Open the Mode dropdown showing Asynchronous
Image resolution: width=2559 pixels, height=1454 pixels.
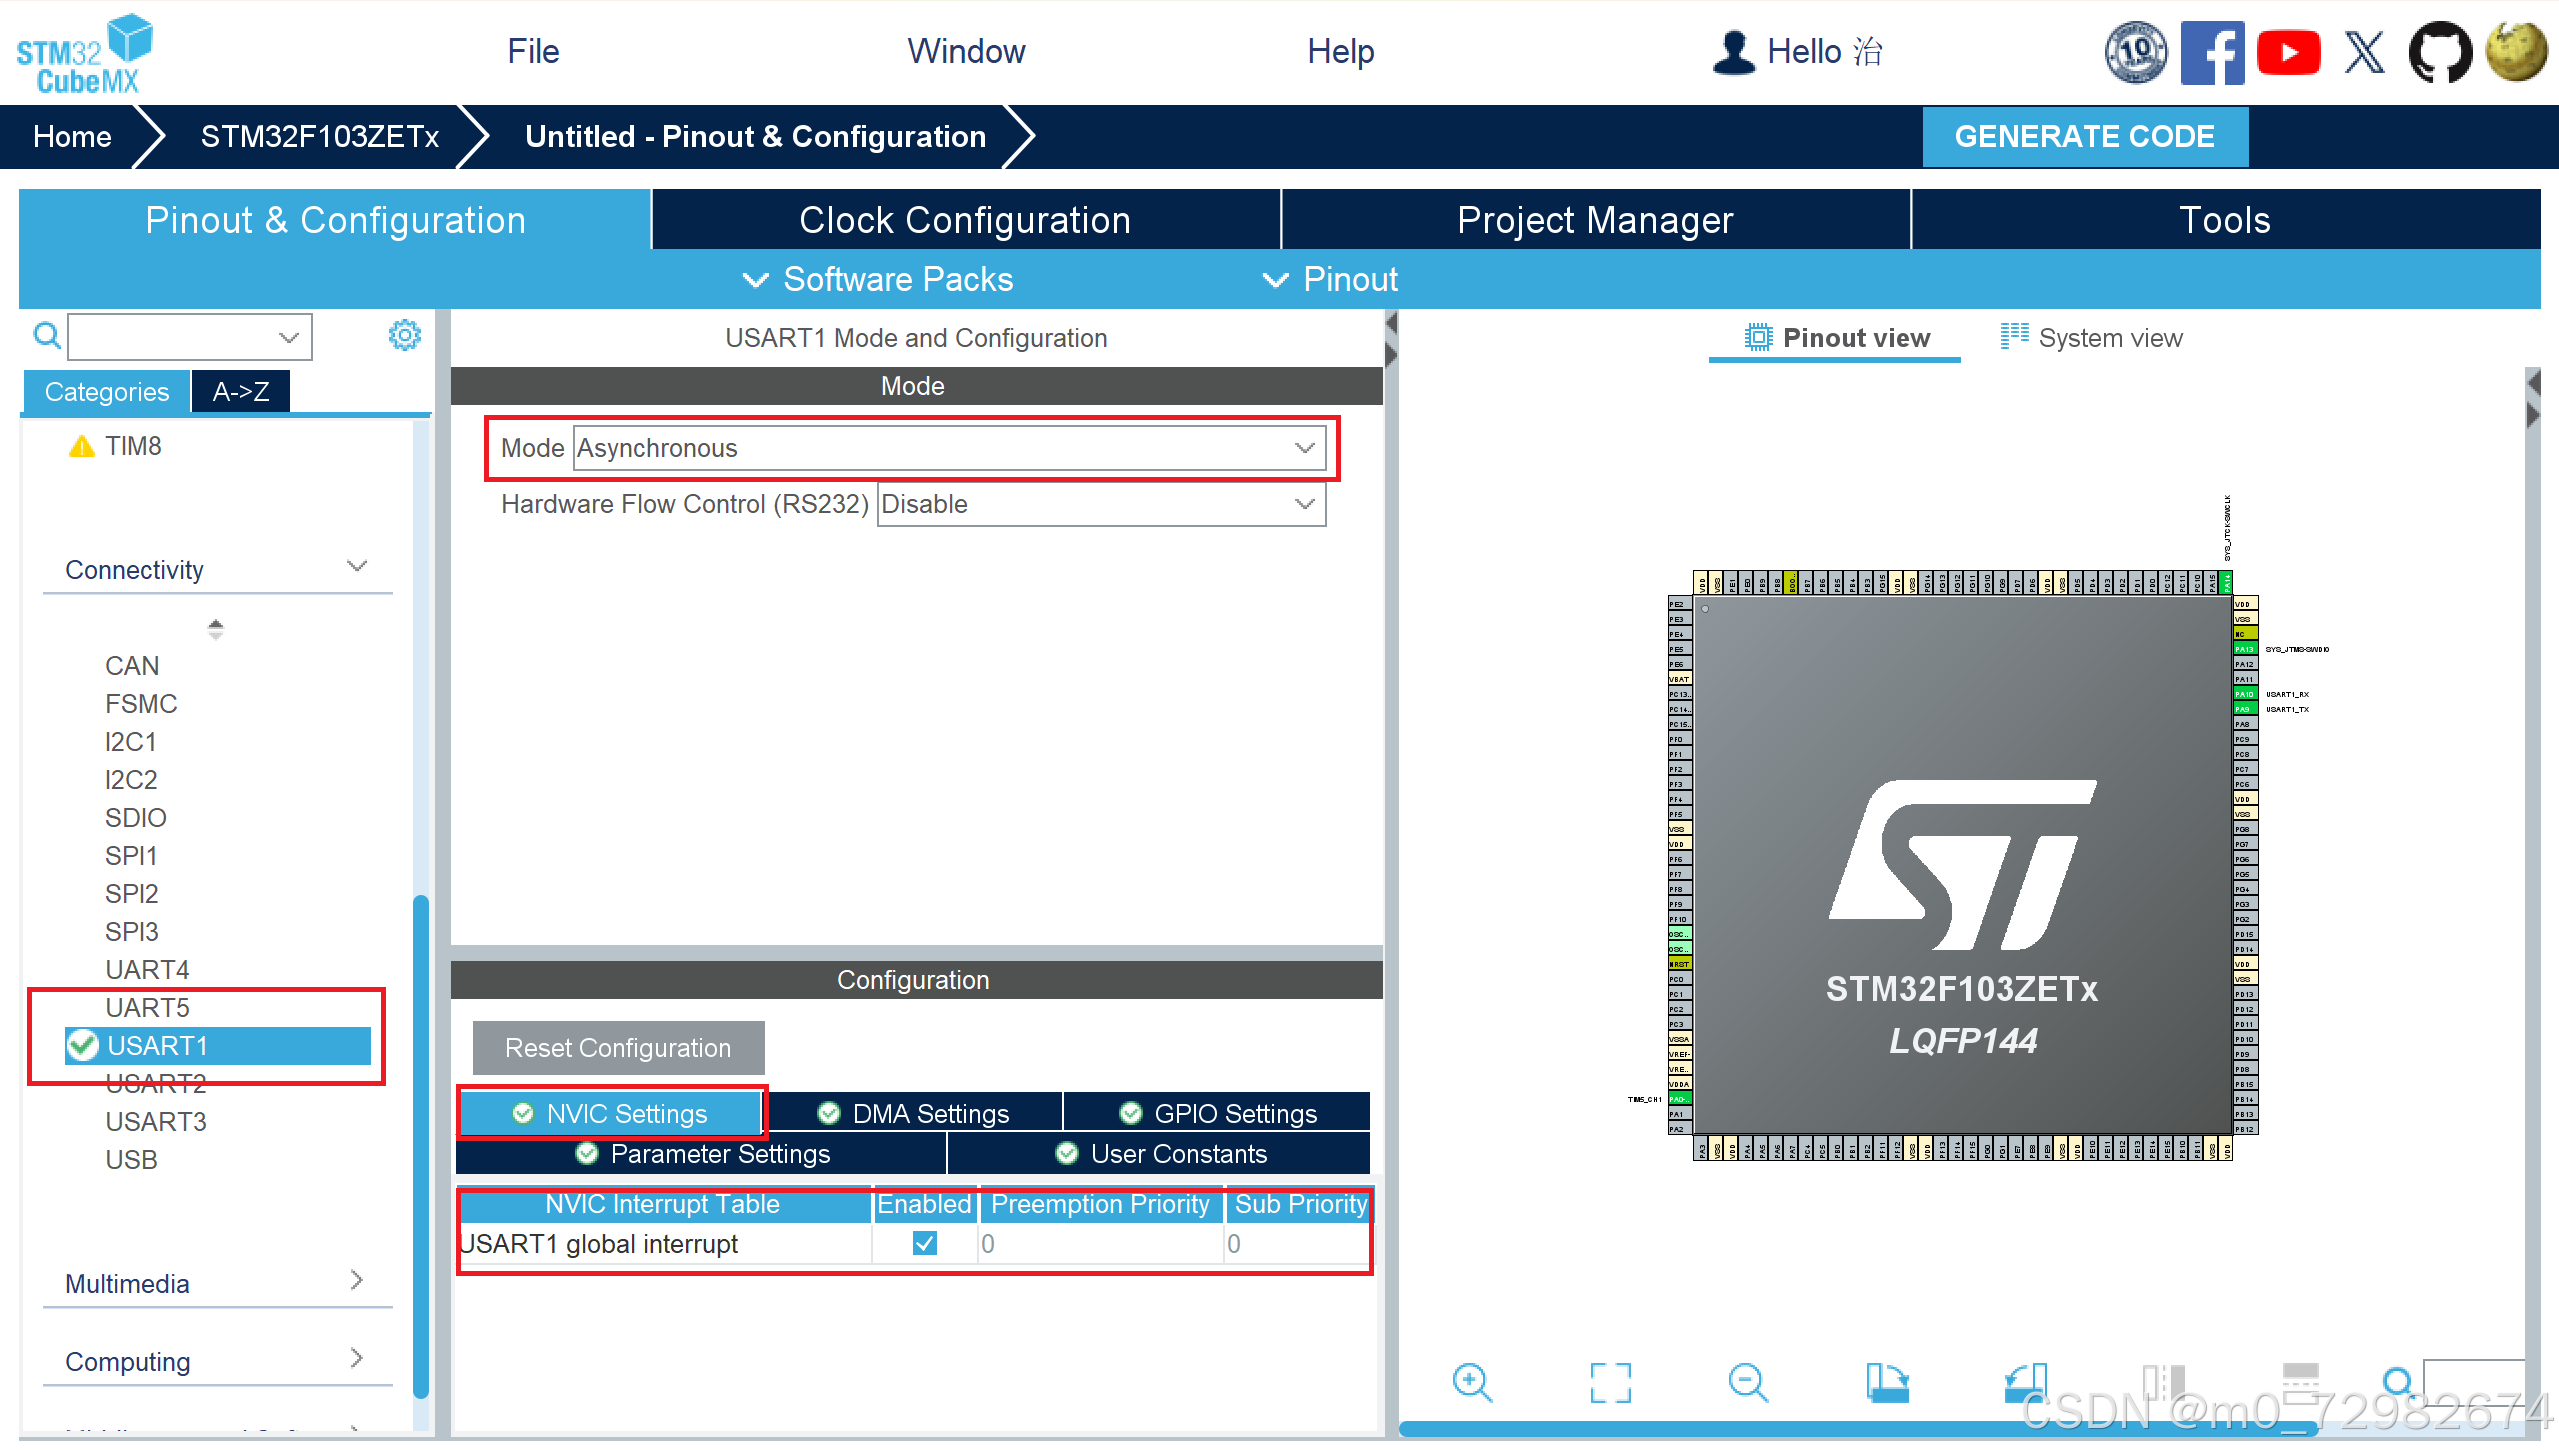1303,448
